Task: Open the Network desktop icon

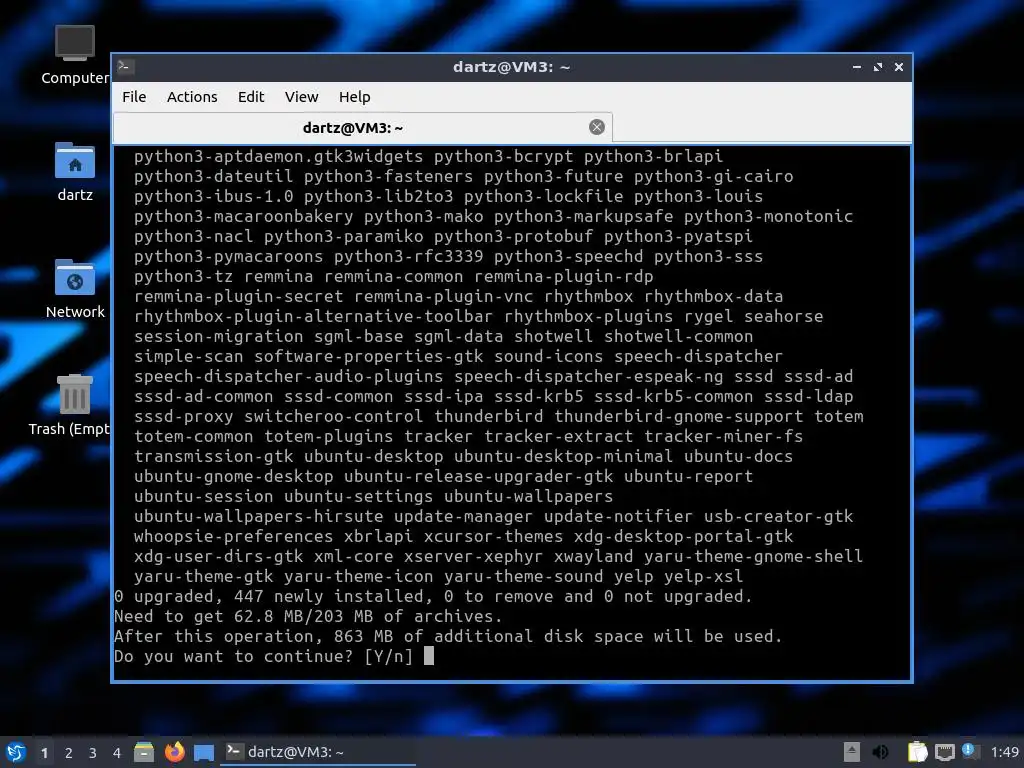Action: [x=74, y=289]
